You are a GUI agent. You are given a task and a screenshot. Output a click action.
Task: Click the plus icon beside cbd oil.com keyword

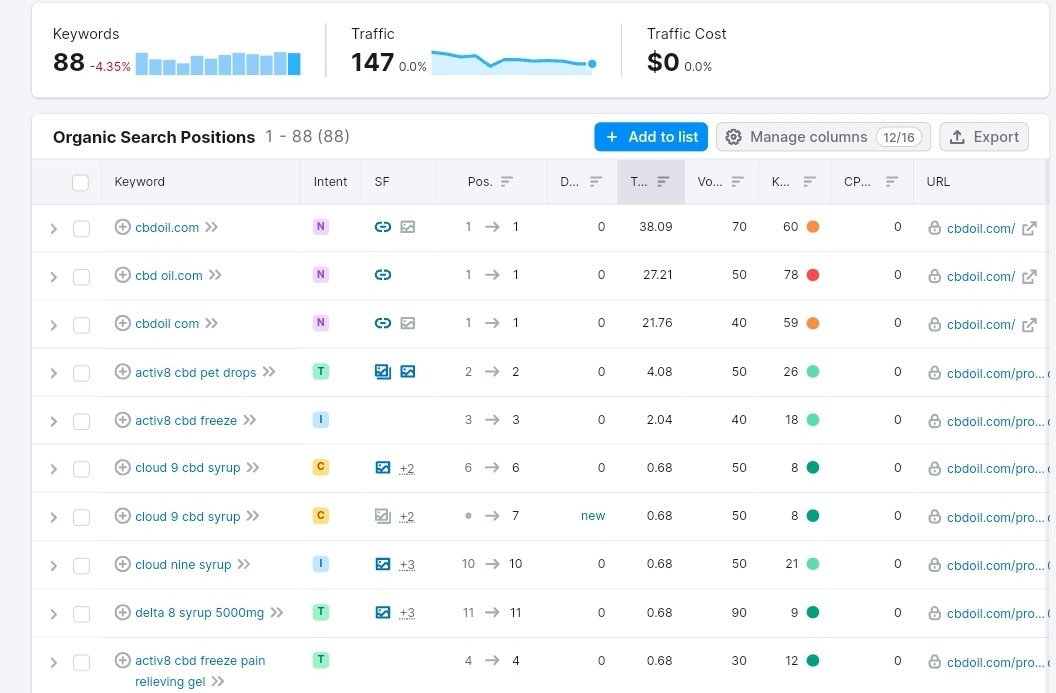click(122, 275)
